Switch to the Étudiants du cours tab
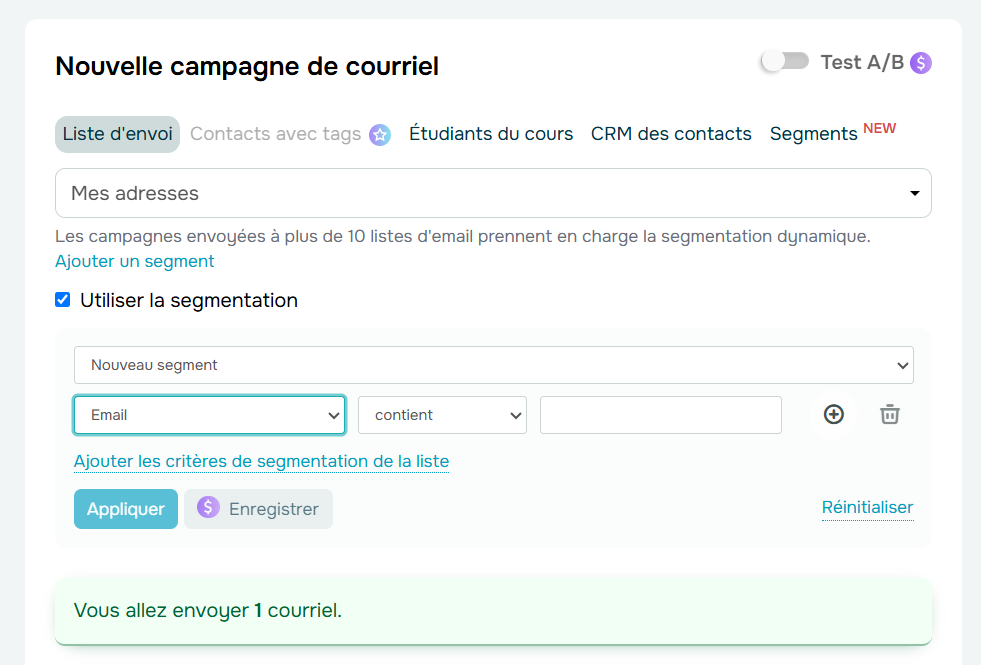The image size is (981, 665). point(491,133)
